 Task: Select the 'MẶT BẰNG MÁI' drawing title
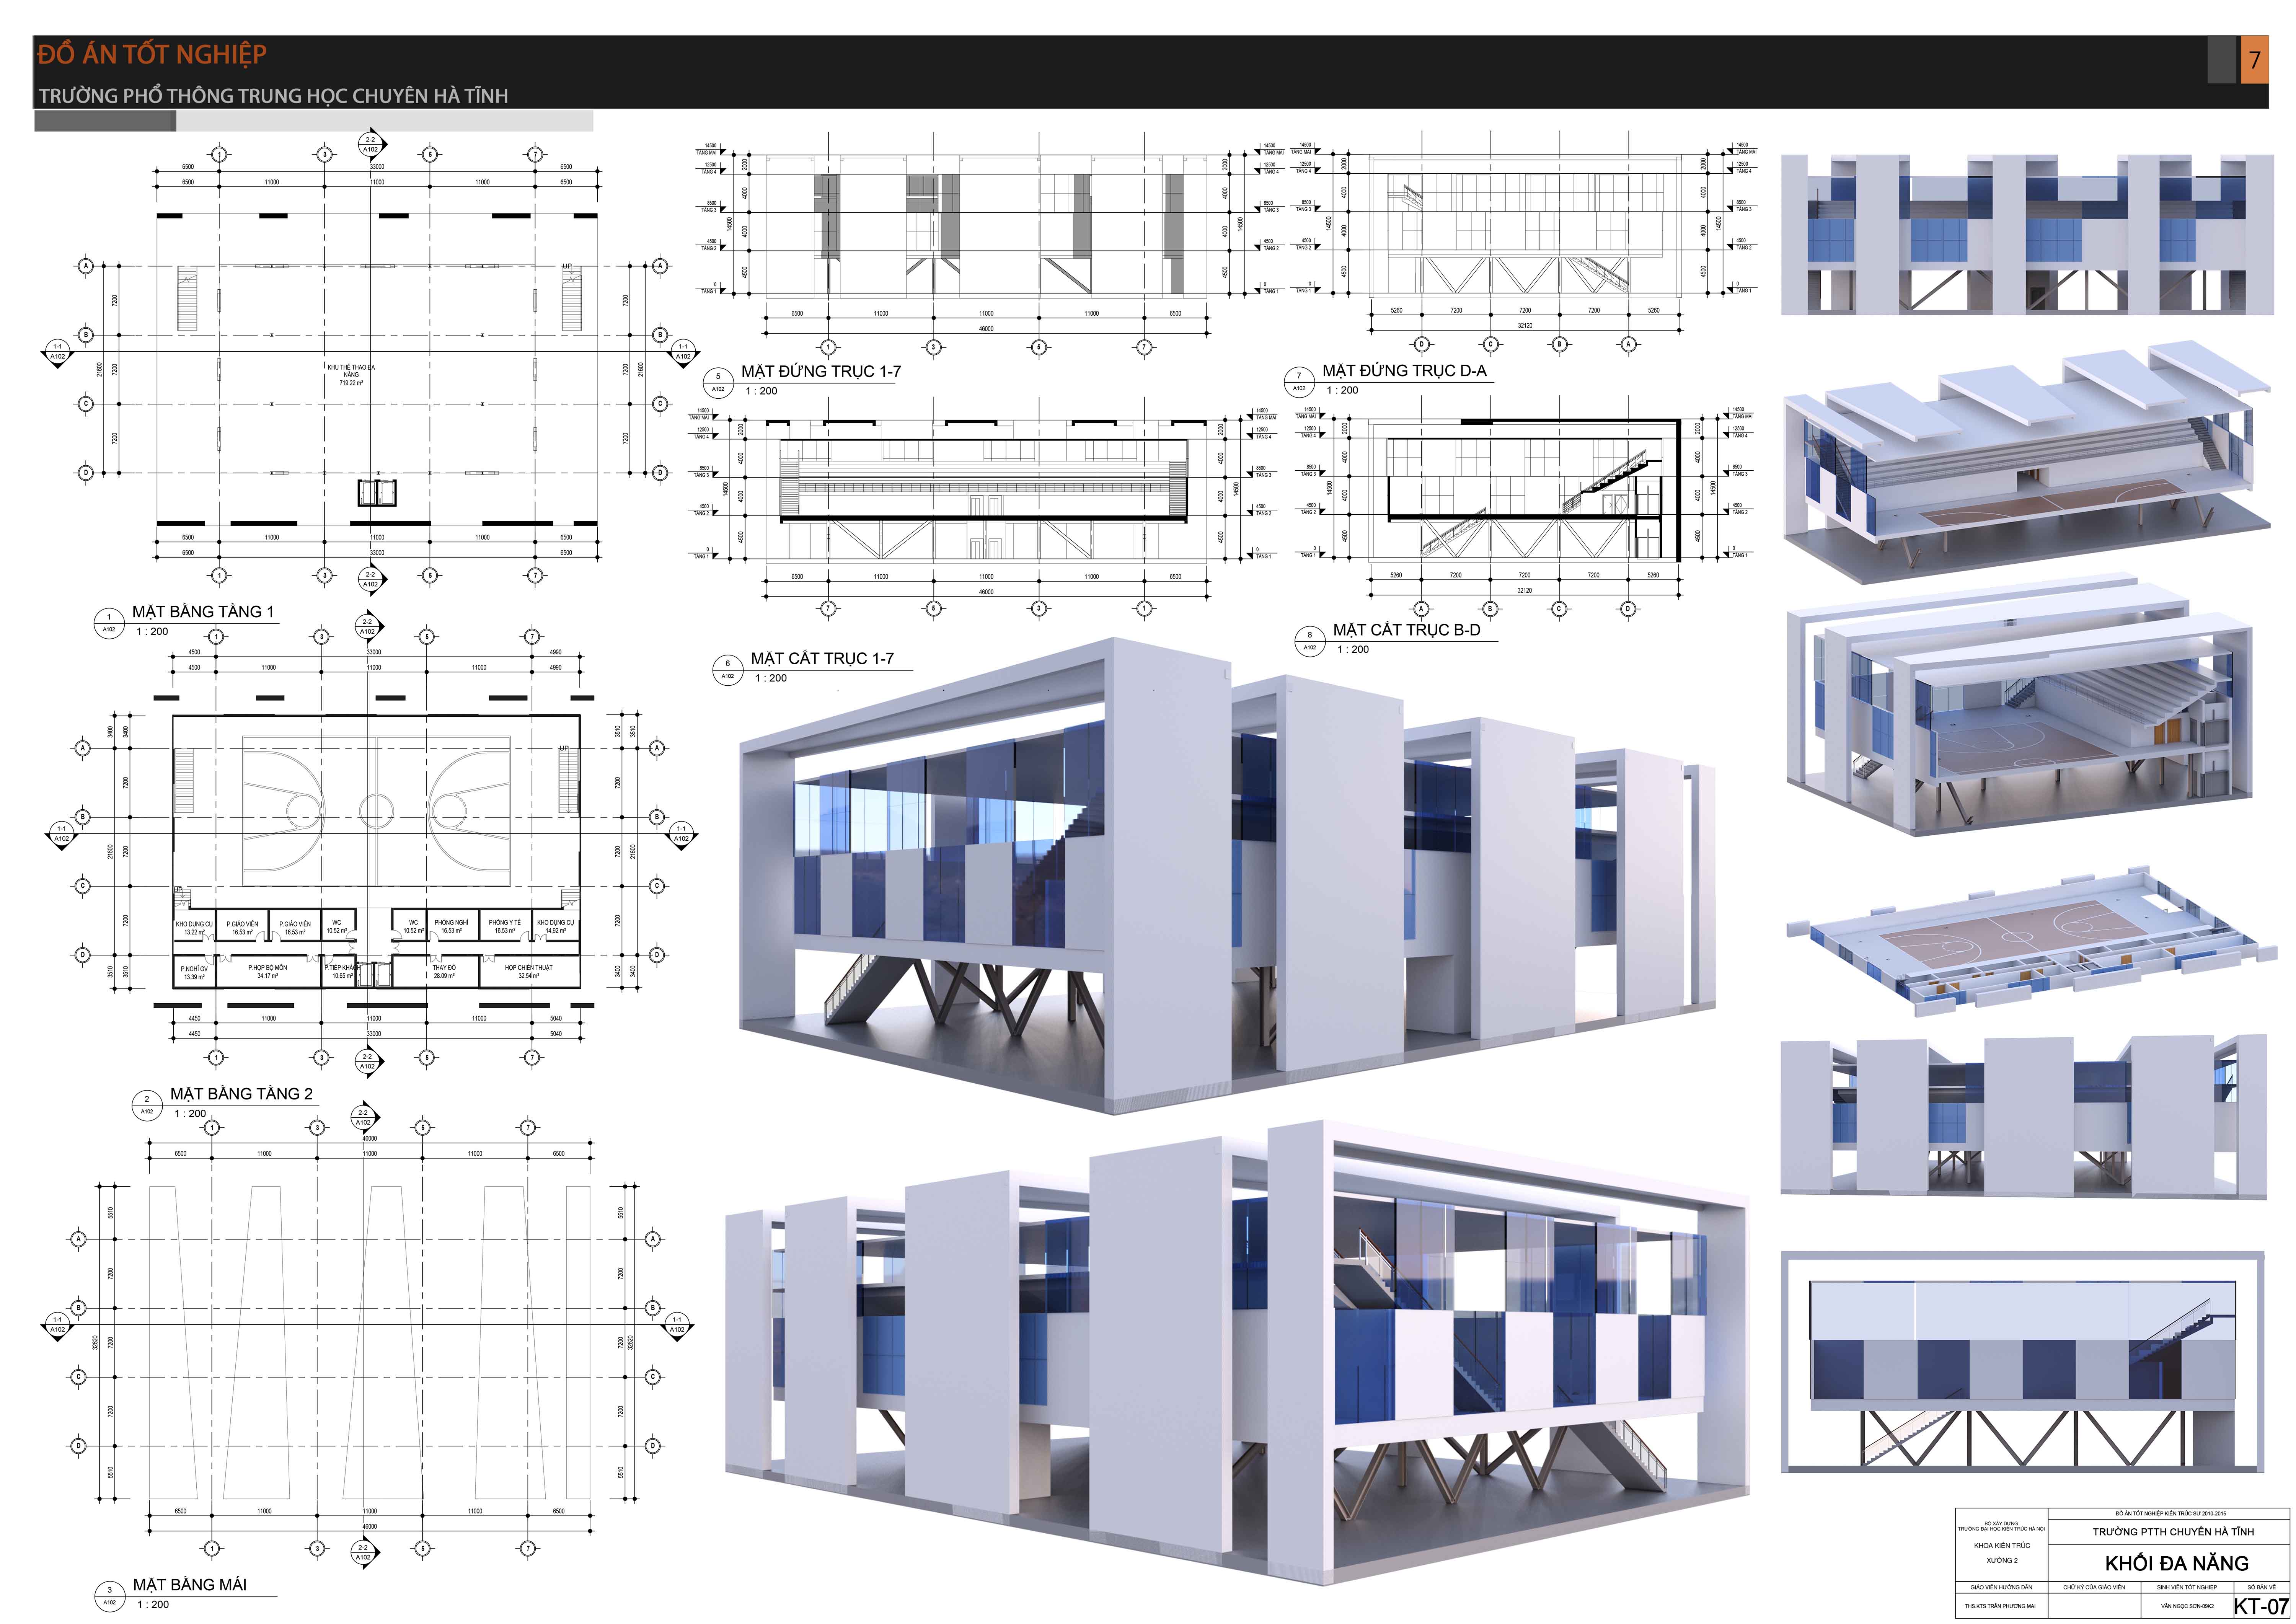tap(190, 1585)
